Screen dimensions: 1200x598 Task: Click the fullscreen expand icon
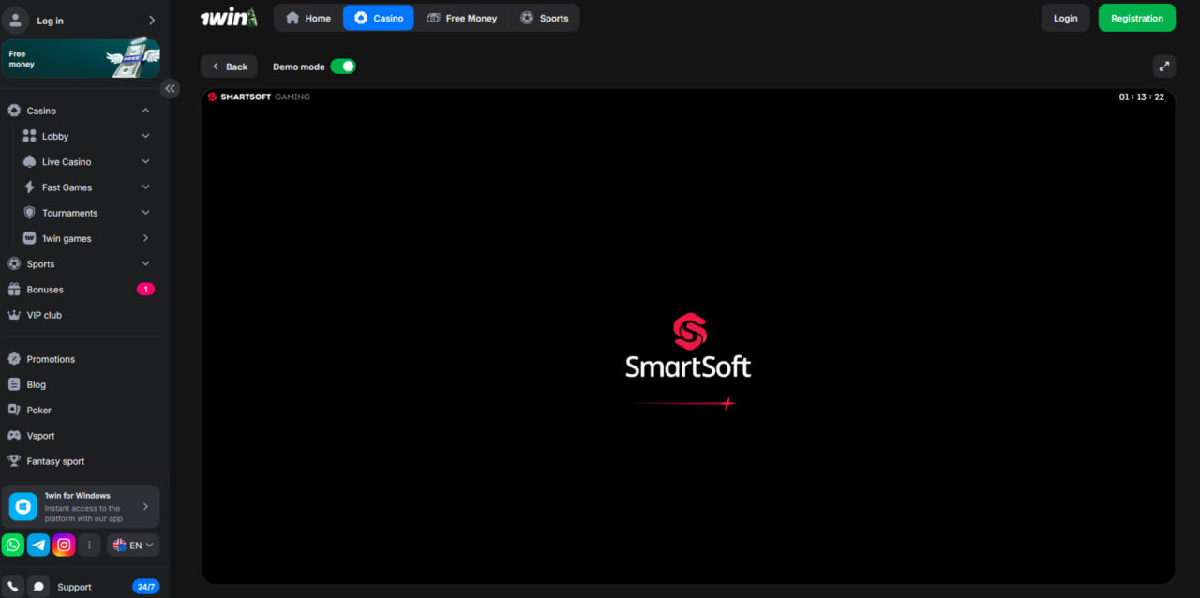1163,66
